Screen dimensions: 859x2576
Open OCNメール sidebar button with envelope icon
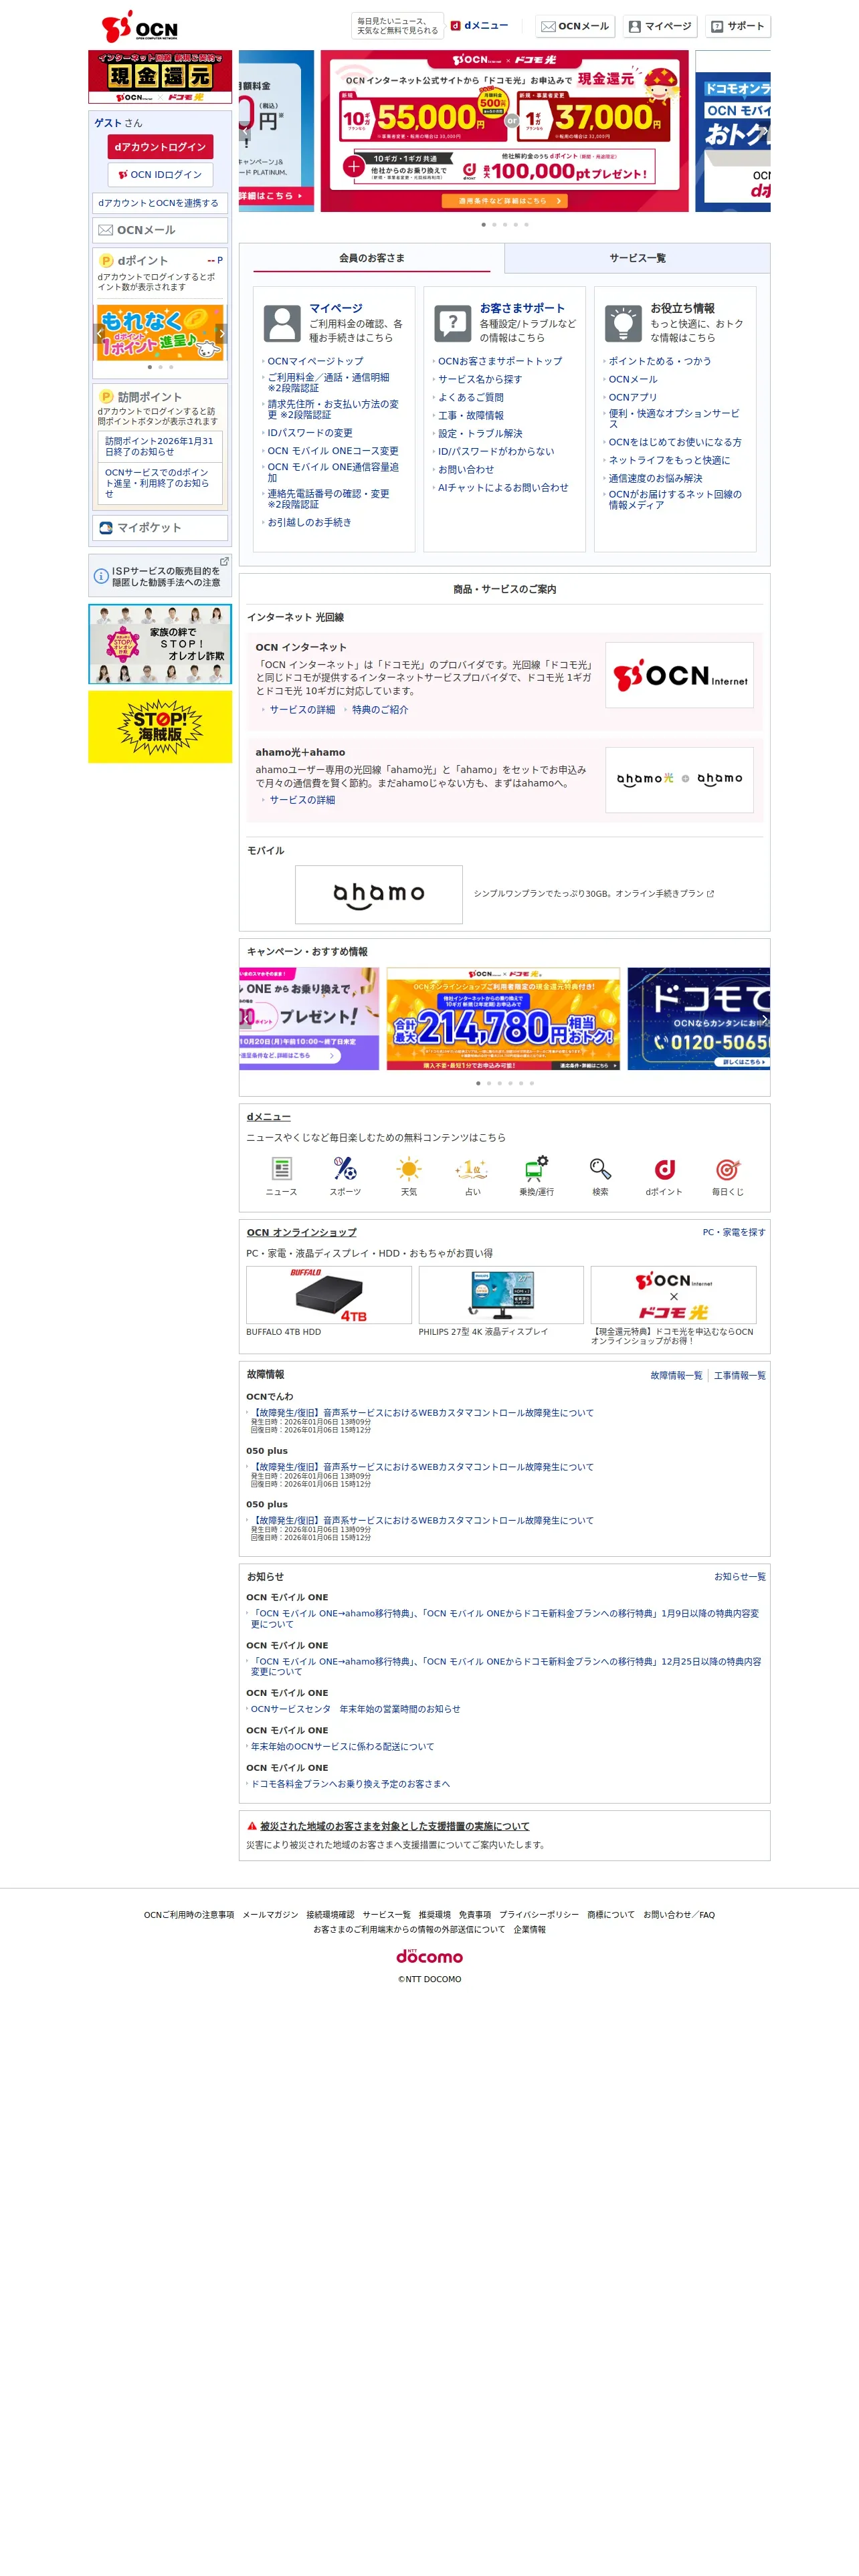[159, 230]
